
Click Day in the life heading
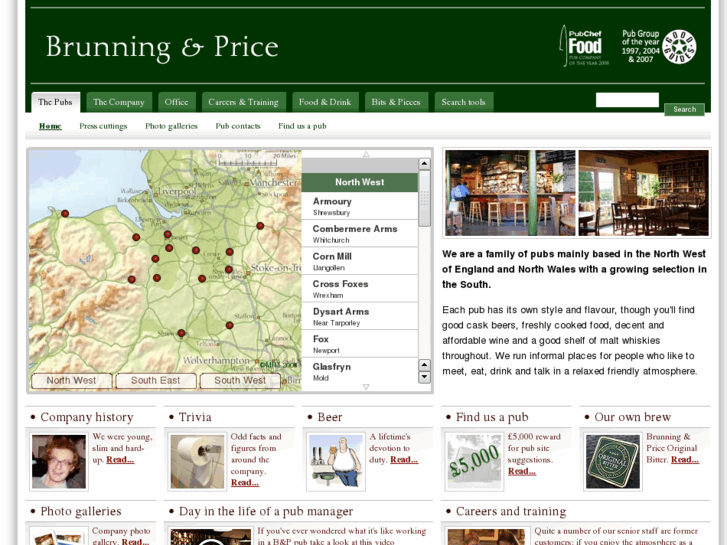click(266, 511)
